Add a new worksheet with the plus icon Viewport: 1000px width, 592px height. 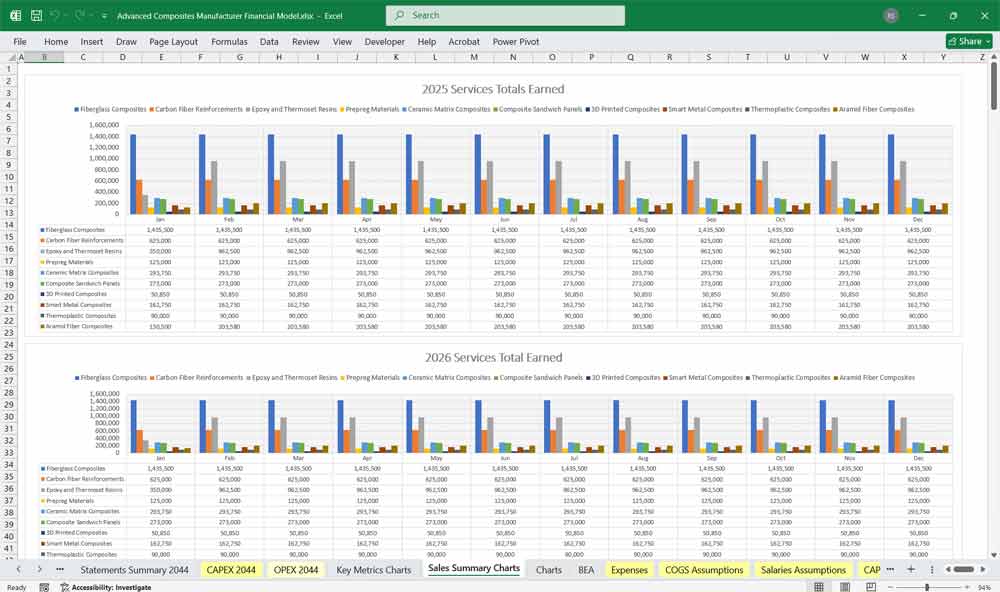coord(911,569)
